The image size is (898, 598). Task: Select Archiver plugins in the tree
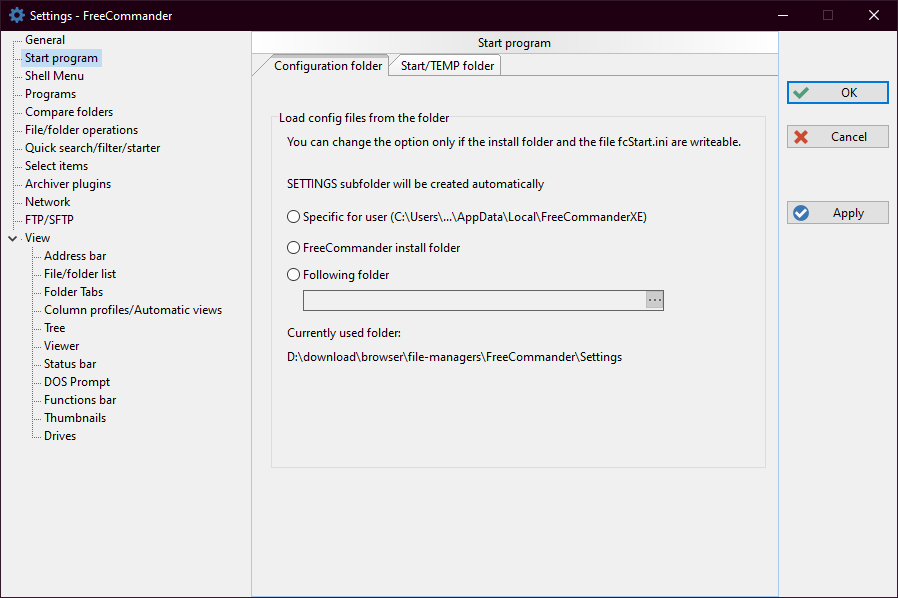click(x=68, y=184)
